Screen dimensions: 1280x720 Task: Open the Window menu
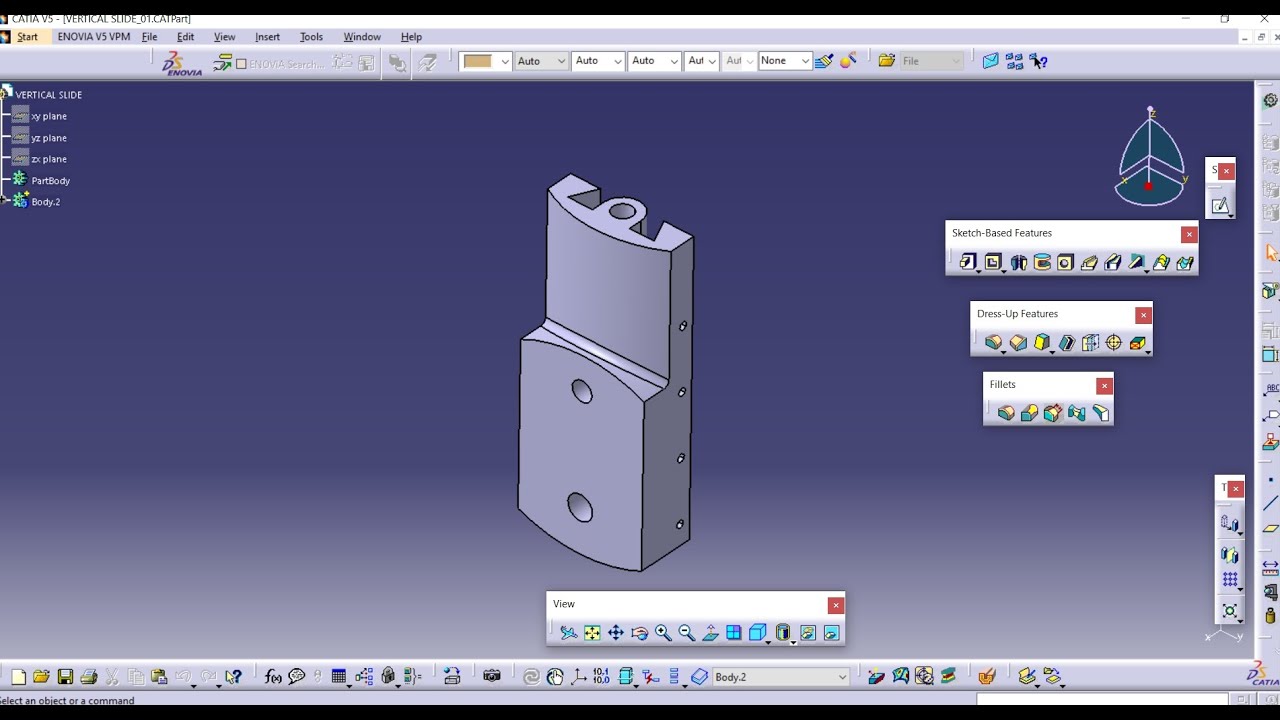[362, 37]
